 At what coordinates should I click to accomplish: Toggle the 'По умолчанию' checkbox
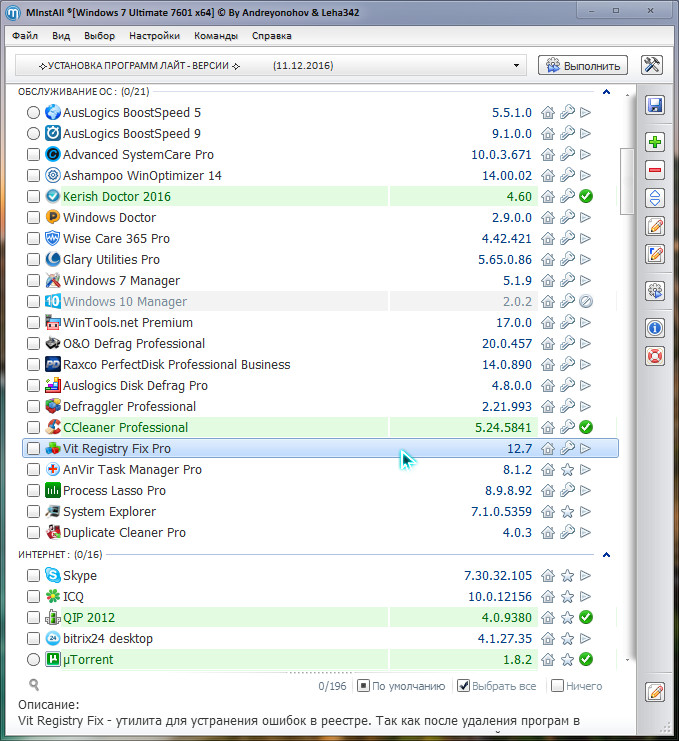click(363, 686)
